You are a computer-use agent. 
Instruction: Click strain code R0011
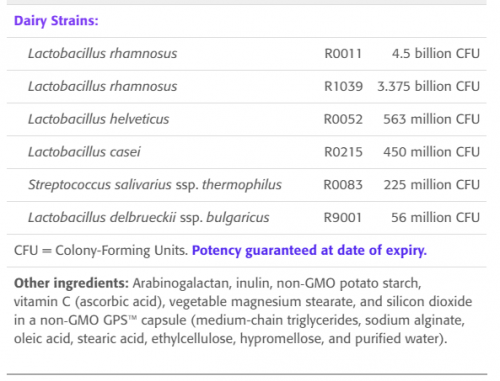tap(343, 54)
